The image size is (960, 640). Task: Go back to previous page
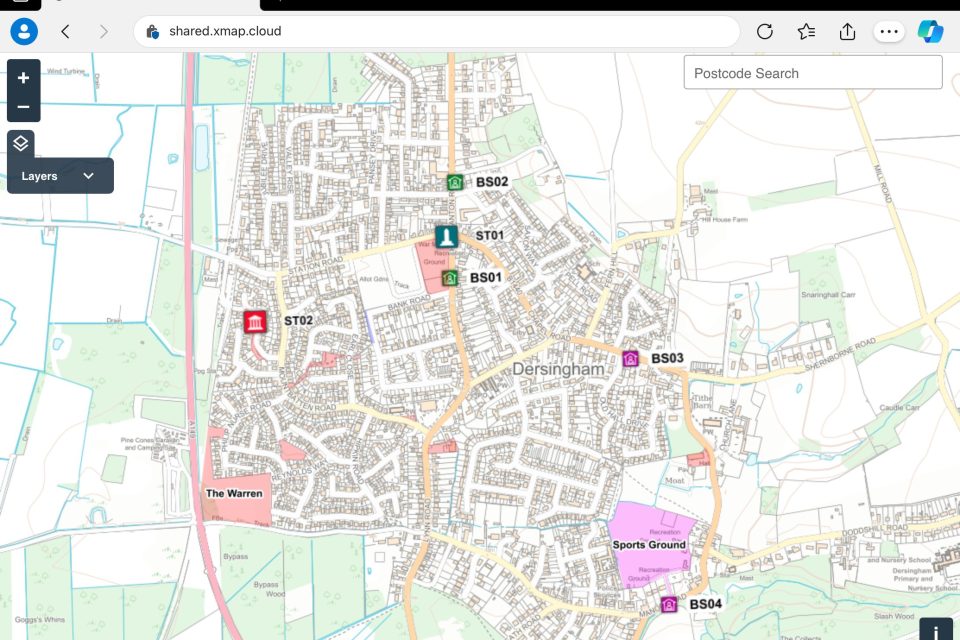coord(66,31)
